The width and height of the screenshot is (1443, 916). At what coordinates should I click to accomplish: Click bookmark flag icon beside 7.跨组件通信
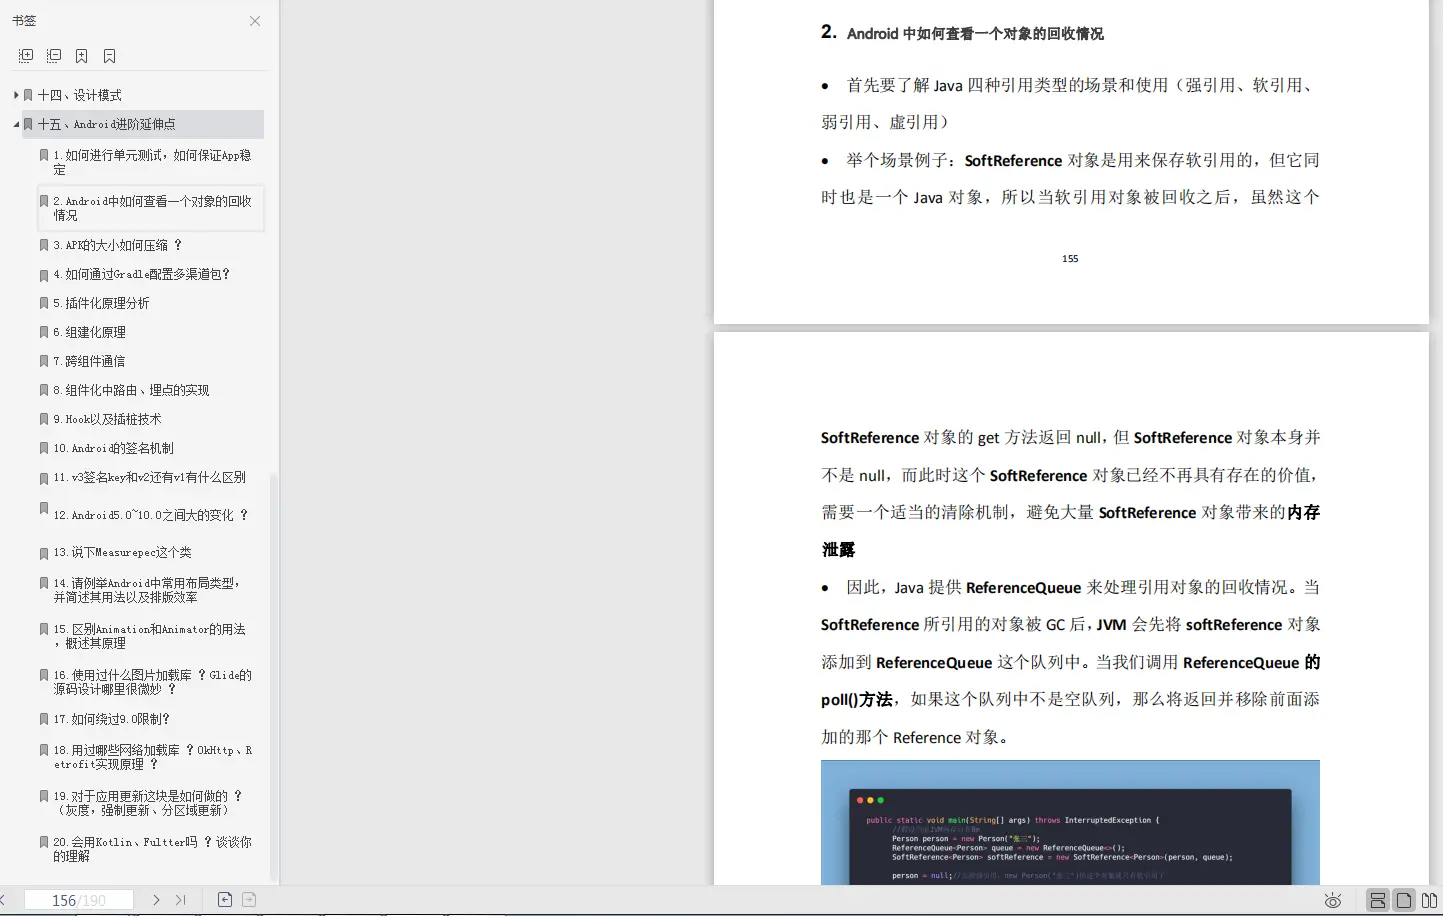point(44,361)
